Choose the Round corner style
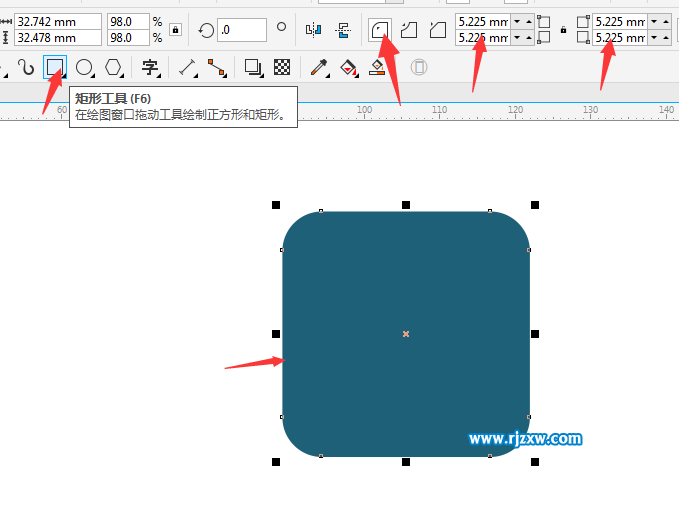679x519 pixels. [380, 30]
